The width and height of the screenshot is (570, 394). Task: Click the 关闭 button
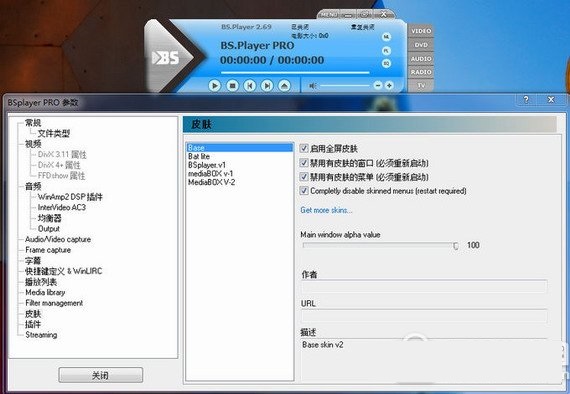101,375
